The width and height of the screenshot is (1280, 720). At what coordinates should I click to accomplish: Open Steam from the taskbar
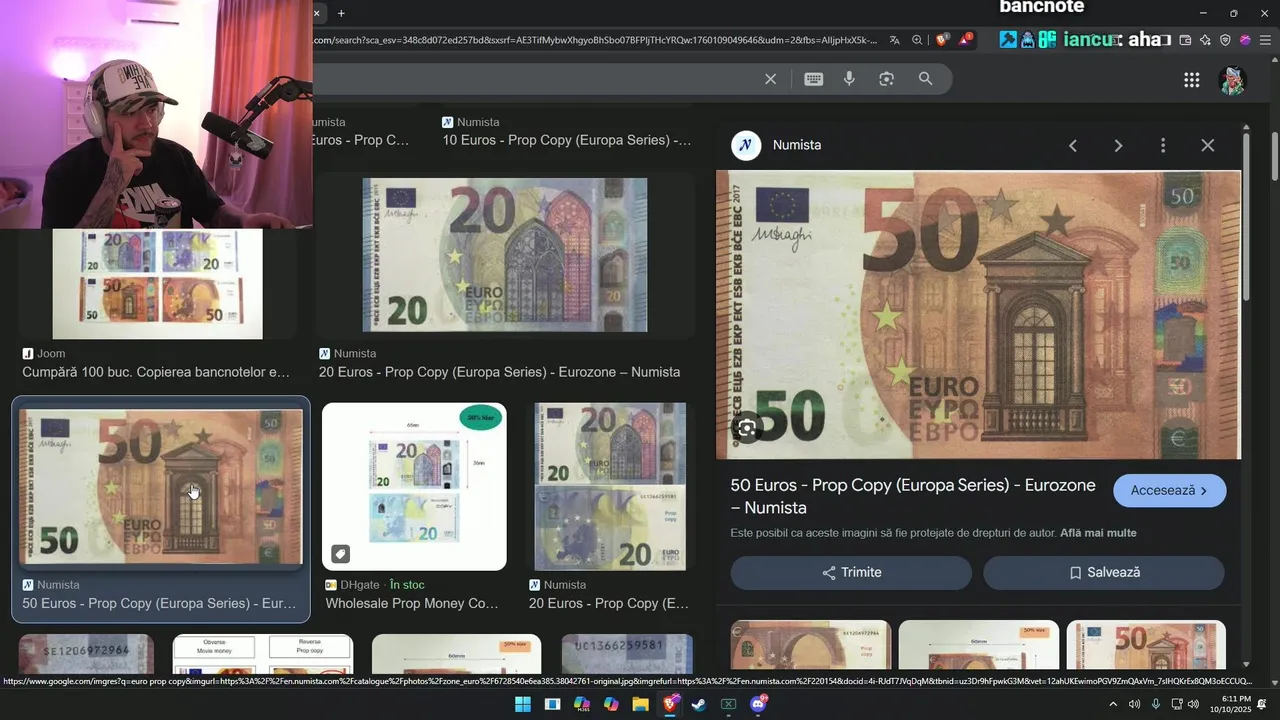(x=699, y=704)
